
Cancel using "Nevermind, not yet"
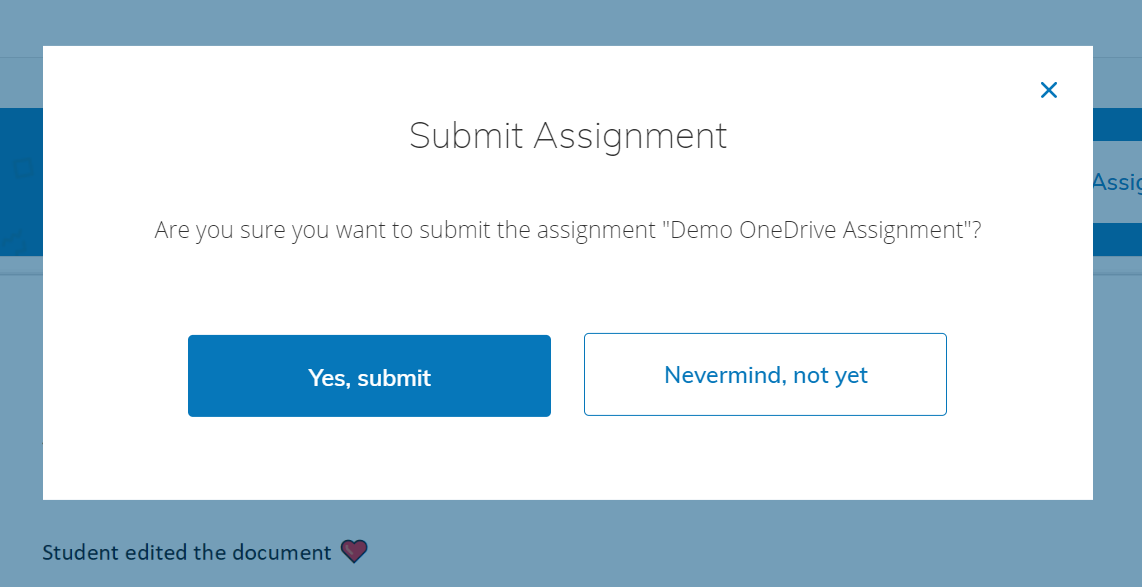[x=765, y=375]
